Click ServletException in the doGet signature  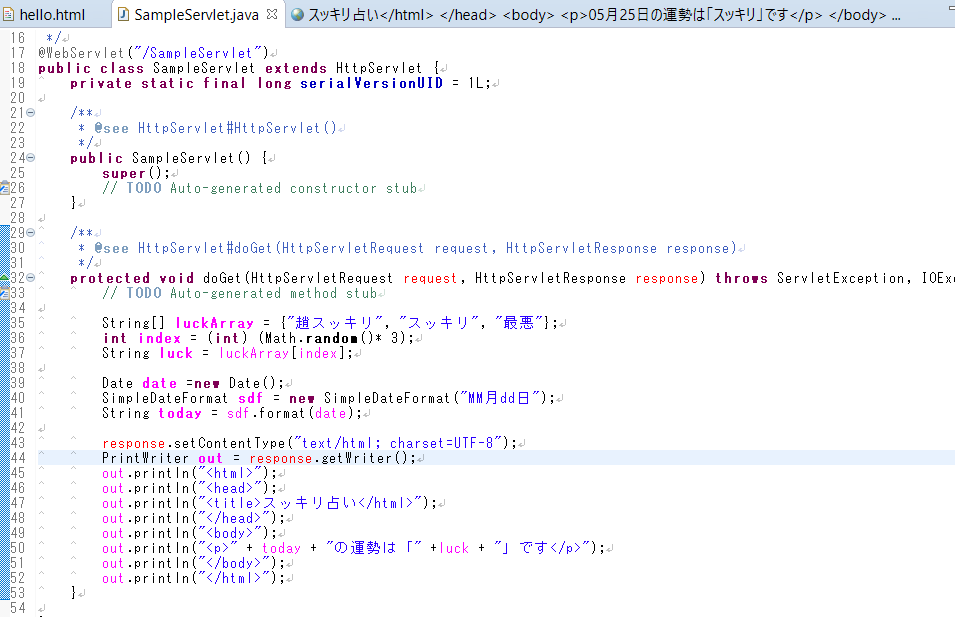click(x=840, y=278)
